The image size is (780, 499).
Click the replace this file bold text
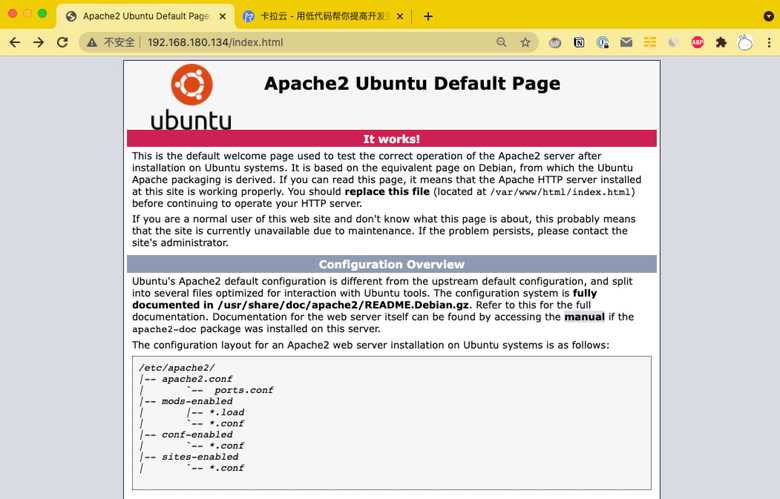coord(387,192)
